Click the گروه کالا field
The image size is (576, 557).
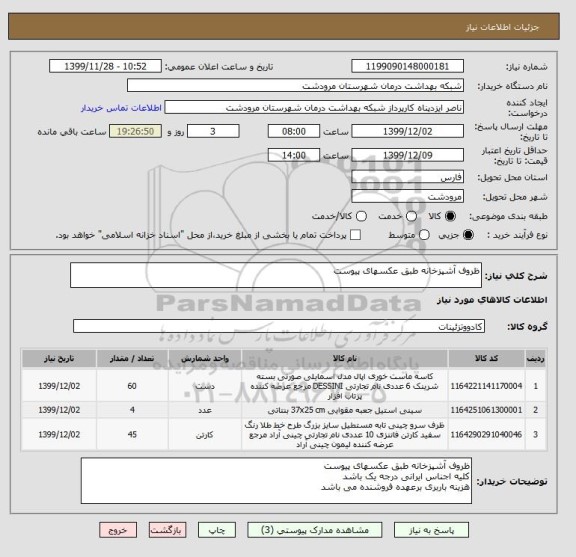(x=279, y=326)
